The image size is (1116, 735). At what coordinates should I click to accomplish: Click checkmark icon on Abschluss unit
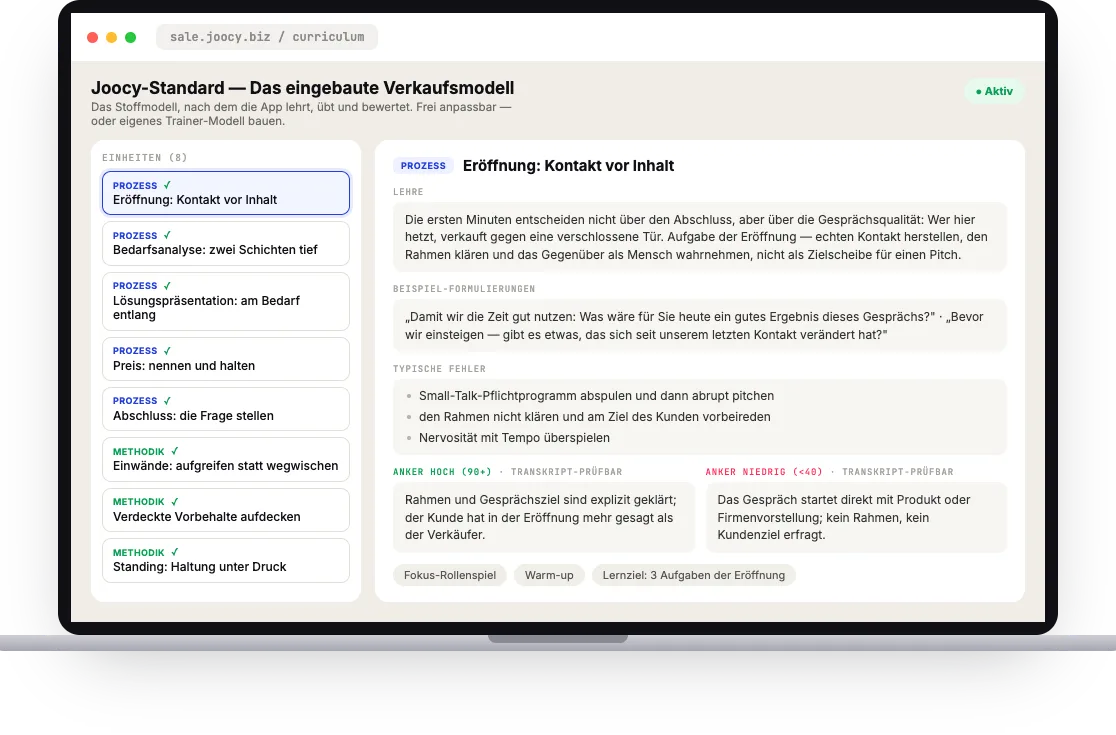(167, 401)
